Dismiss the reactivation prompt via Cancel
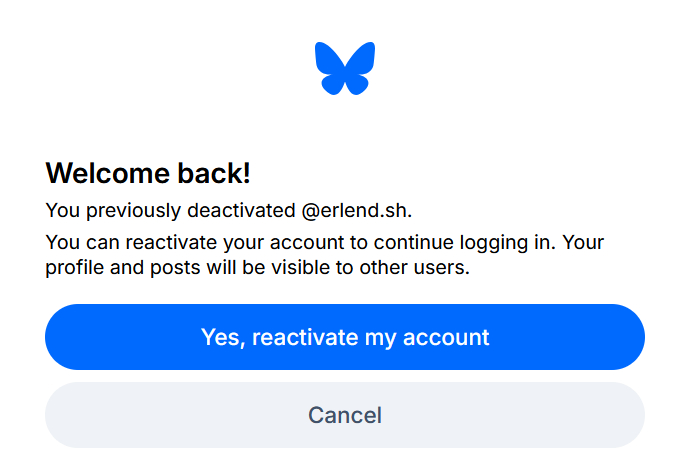Screen dimensions: 699x469 [345, 415]
